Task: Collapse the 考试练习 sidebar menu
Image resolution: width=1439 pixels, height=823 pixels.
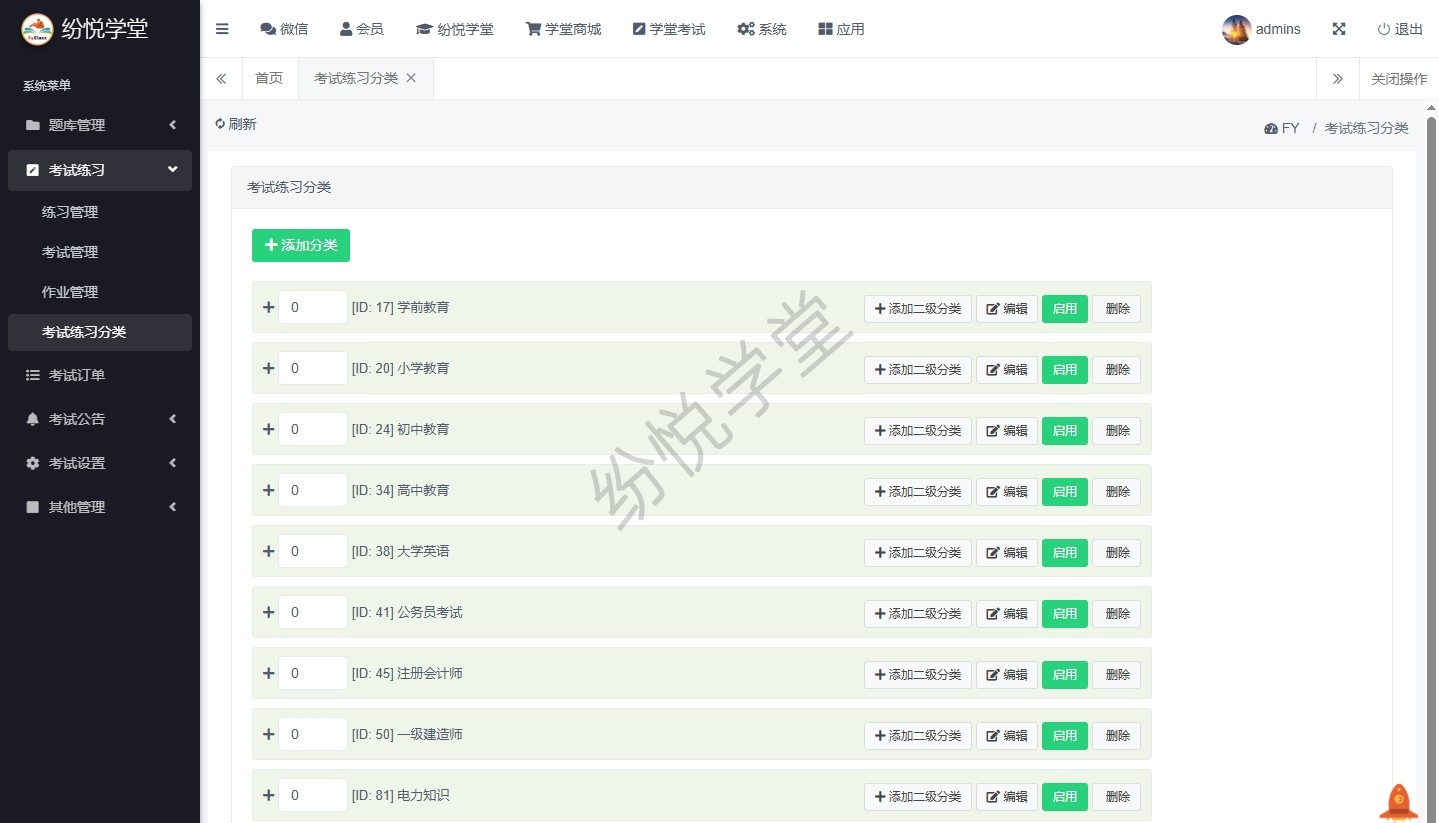Action: click(x=100, y=170)
